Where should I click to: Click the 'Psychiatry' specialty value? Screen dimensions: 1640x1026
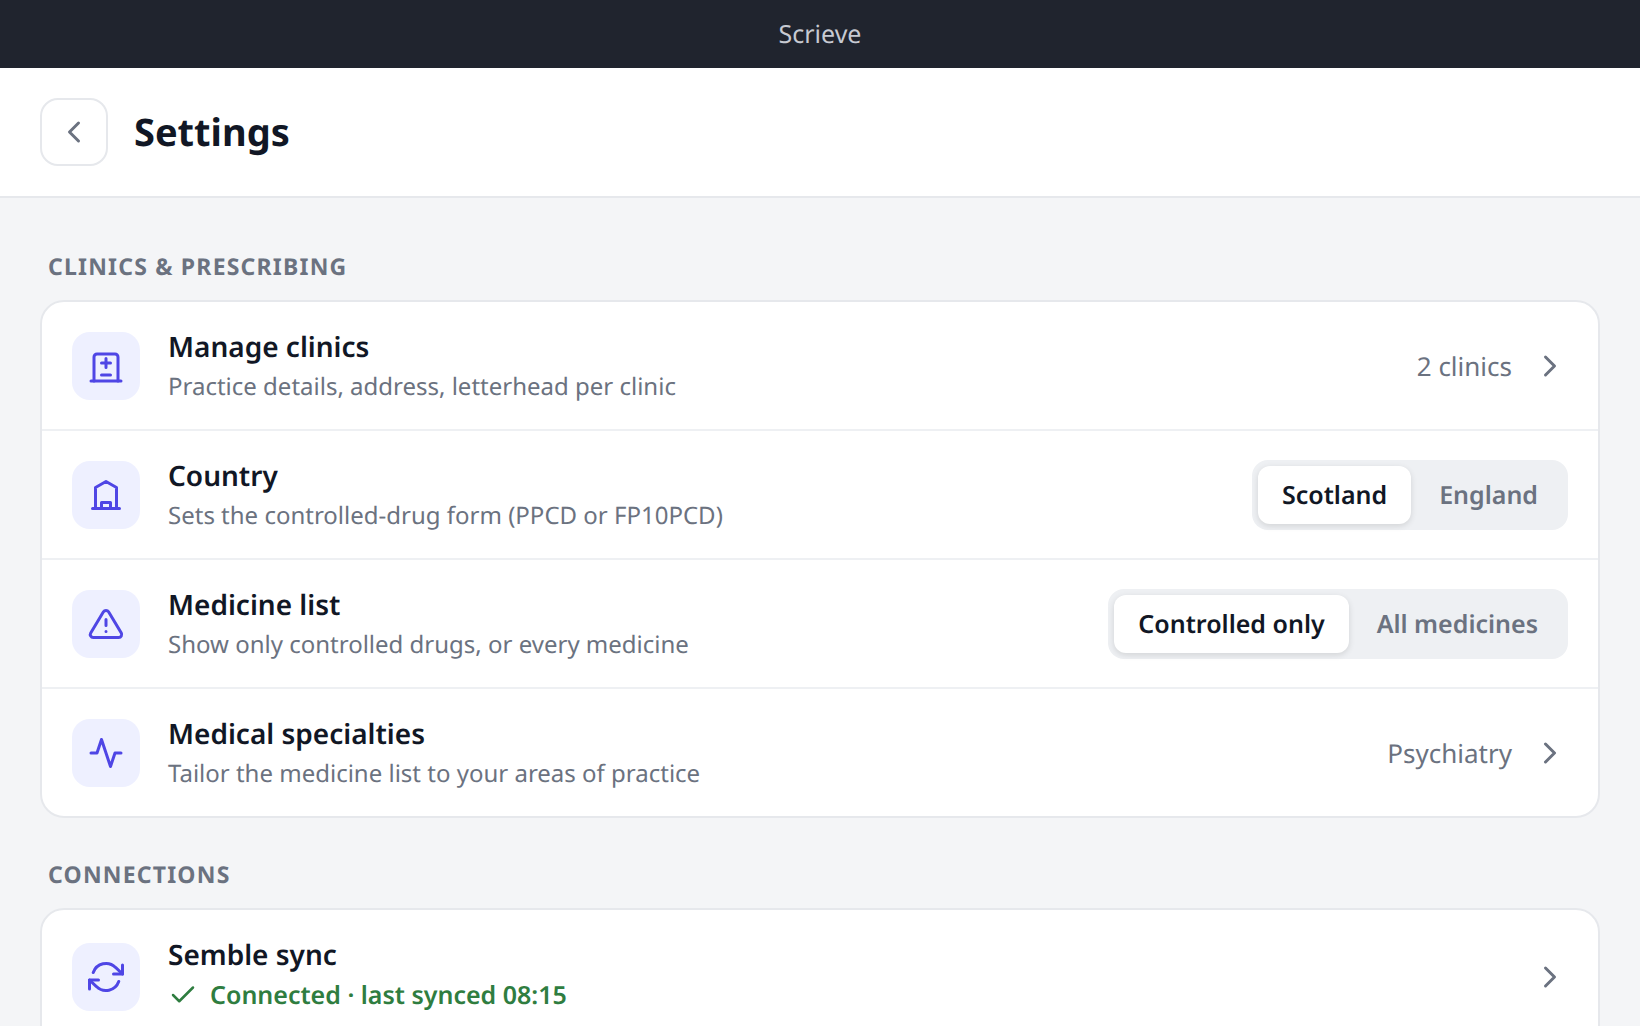pyautogui.click(x=1449, y=754)
